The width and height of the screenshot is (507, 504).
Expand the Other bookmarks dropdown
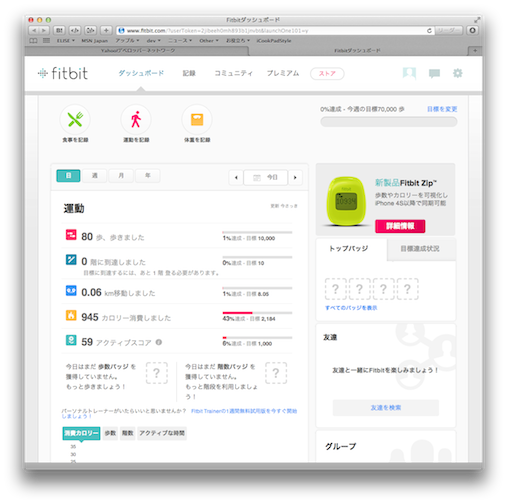(209, 41)
